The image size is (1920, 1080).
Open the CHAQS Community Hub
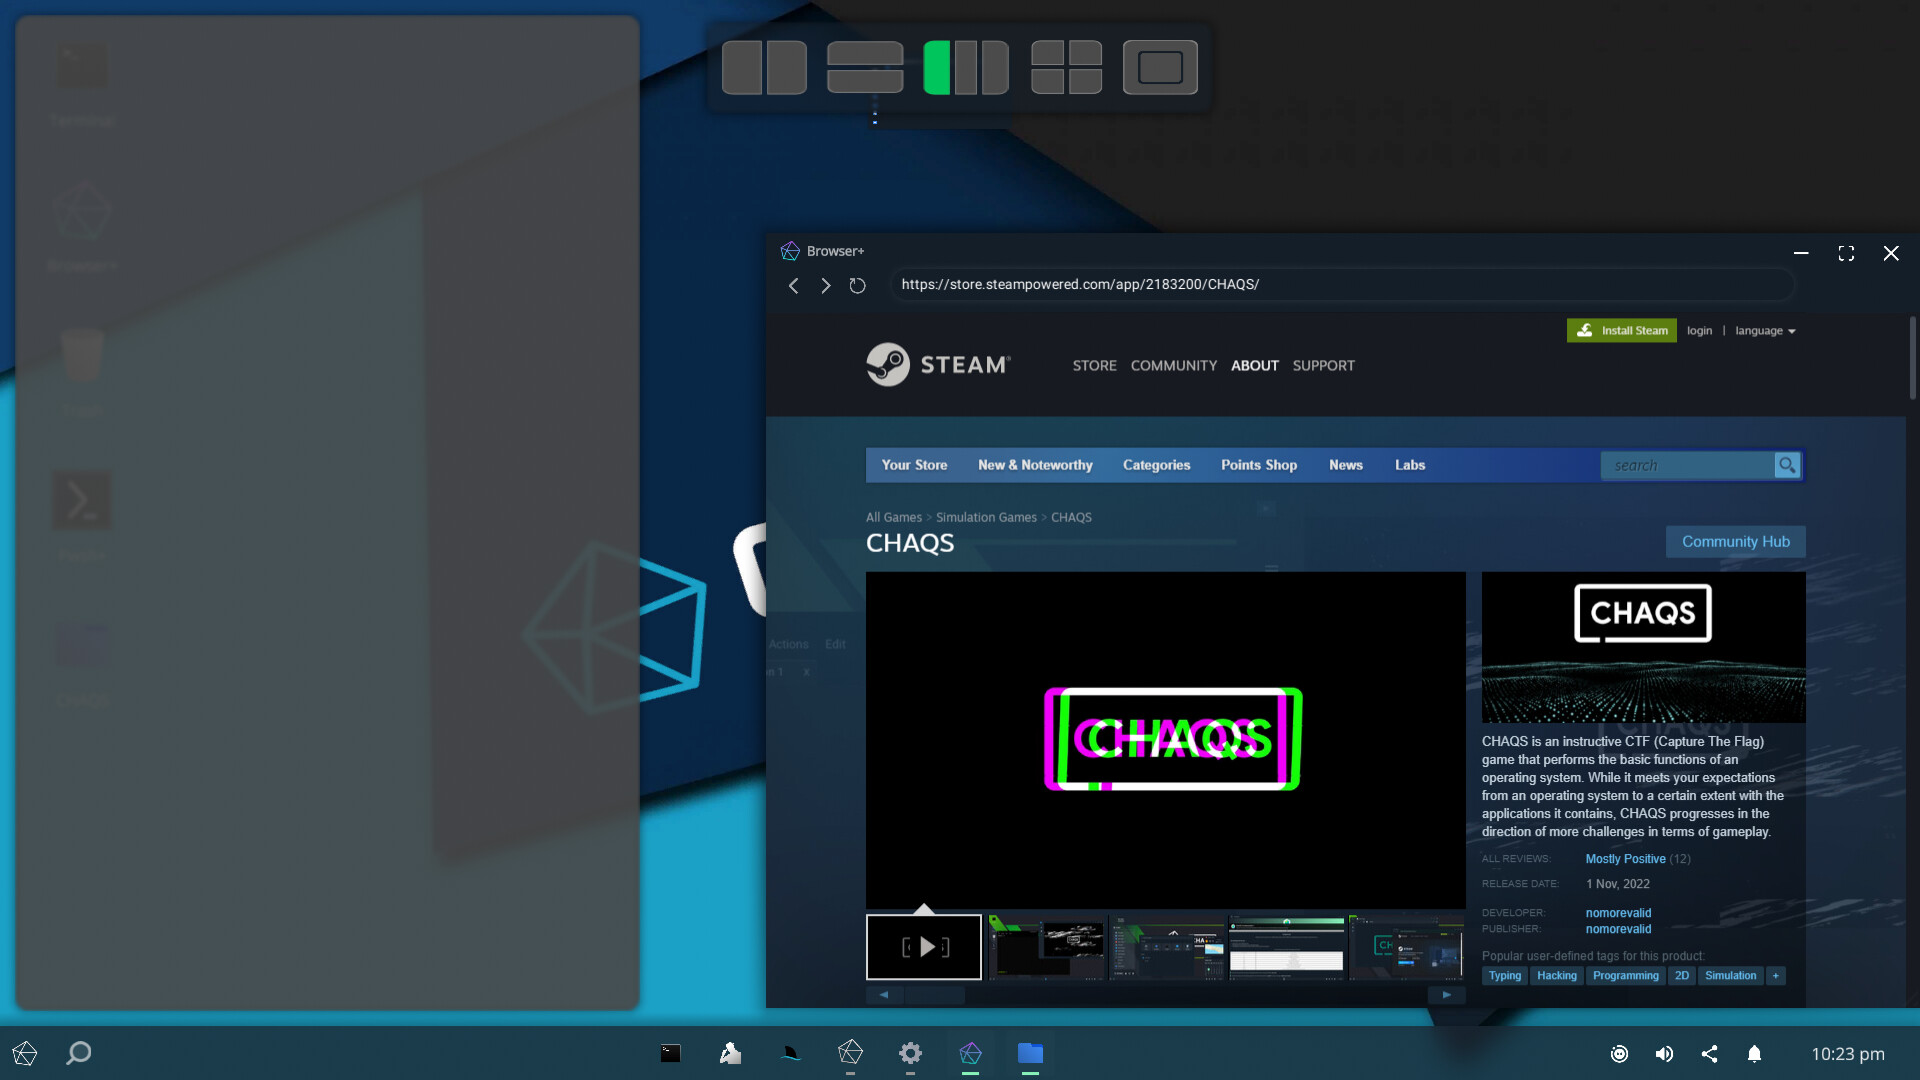point(1735,541)
